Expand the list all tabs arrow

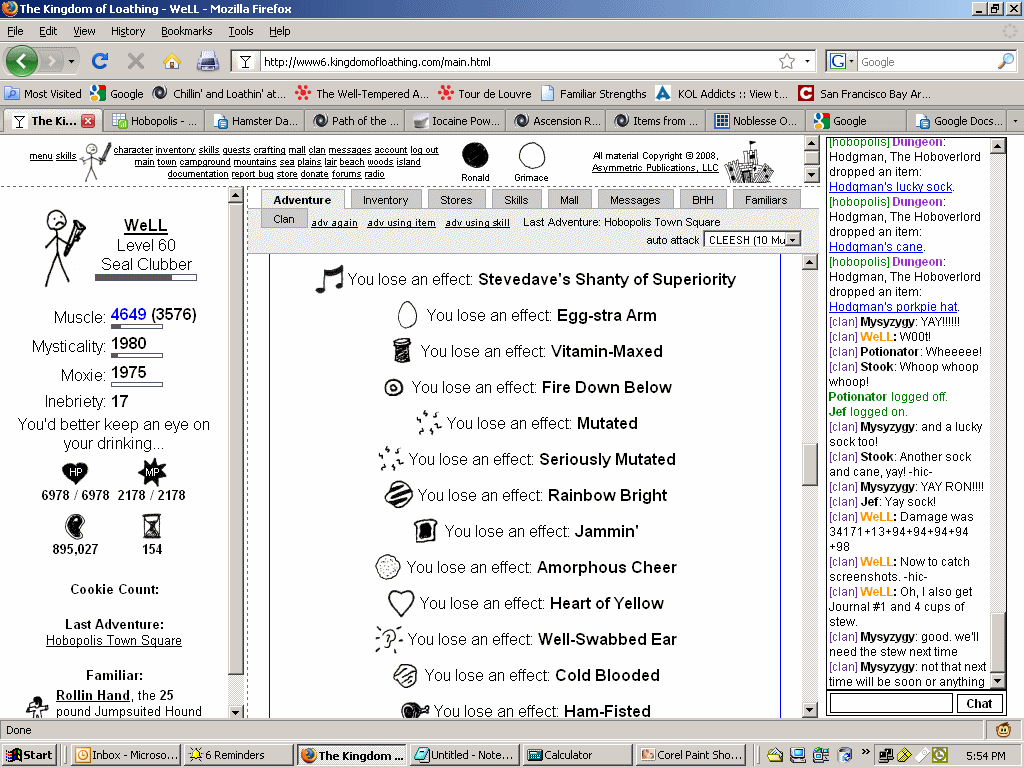coord(1015,121)
